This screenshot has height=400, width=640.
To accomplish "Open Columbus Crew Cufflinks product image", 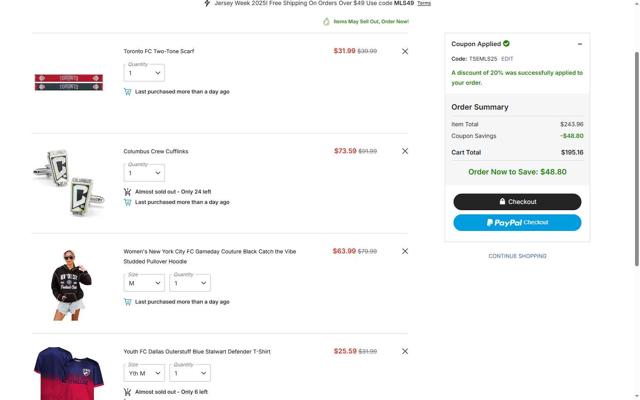I will 68,181.
